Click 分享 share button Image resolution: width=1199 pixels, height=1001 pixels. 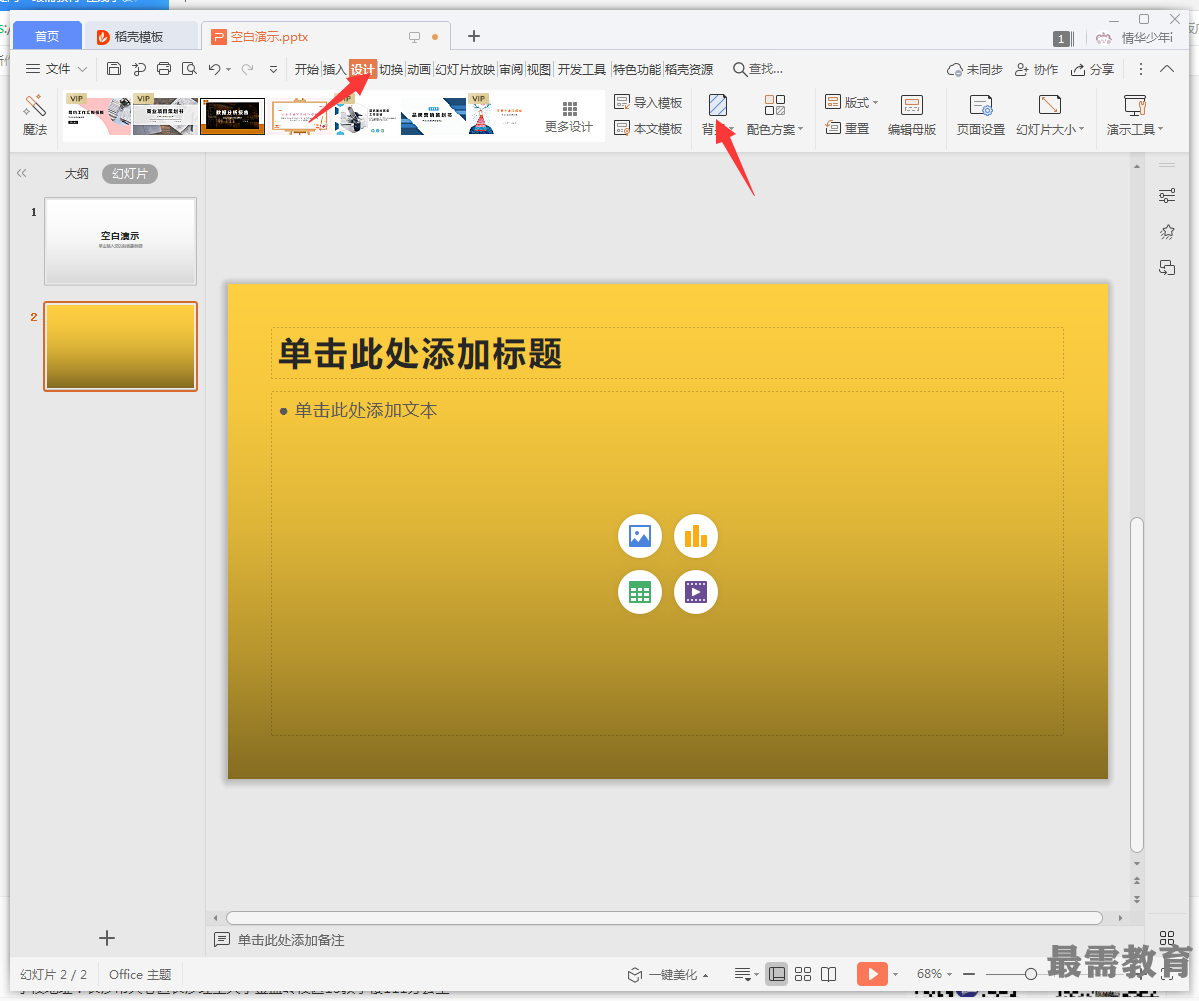[1093, 70]
